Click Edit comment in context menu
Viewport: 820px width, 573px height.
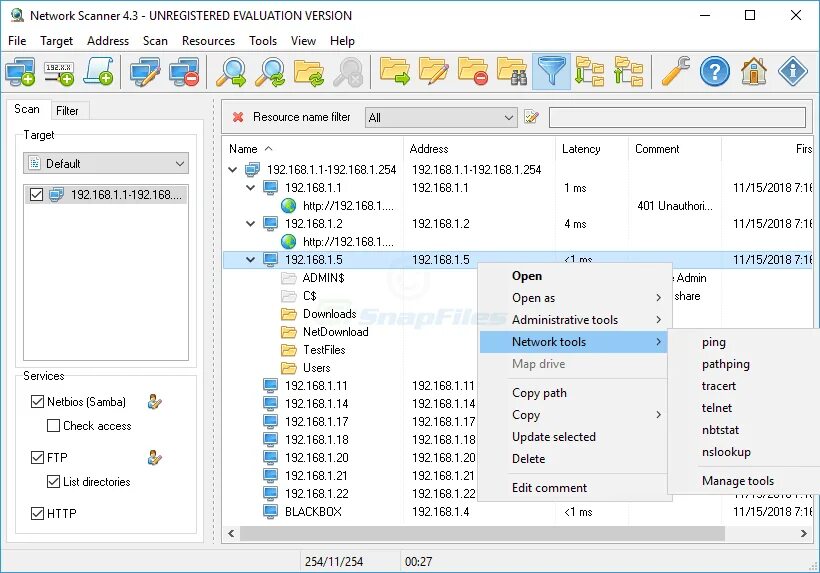(x=573, y=488)
